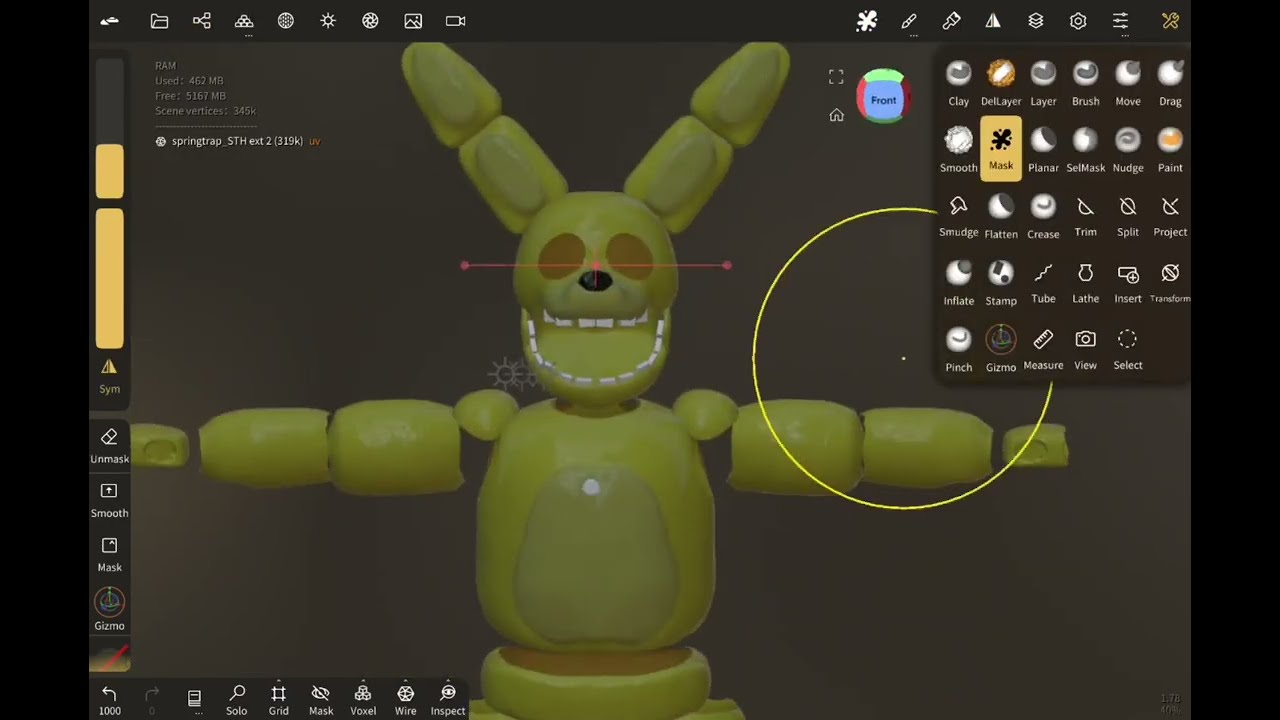Select the Layer brush tool
Image resolution: width=1280 pixels, height=720 pixels.
(1043, 84)
